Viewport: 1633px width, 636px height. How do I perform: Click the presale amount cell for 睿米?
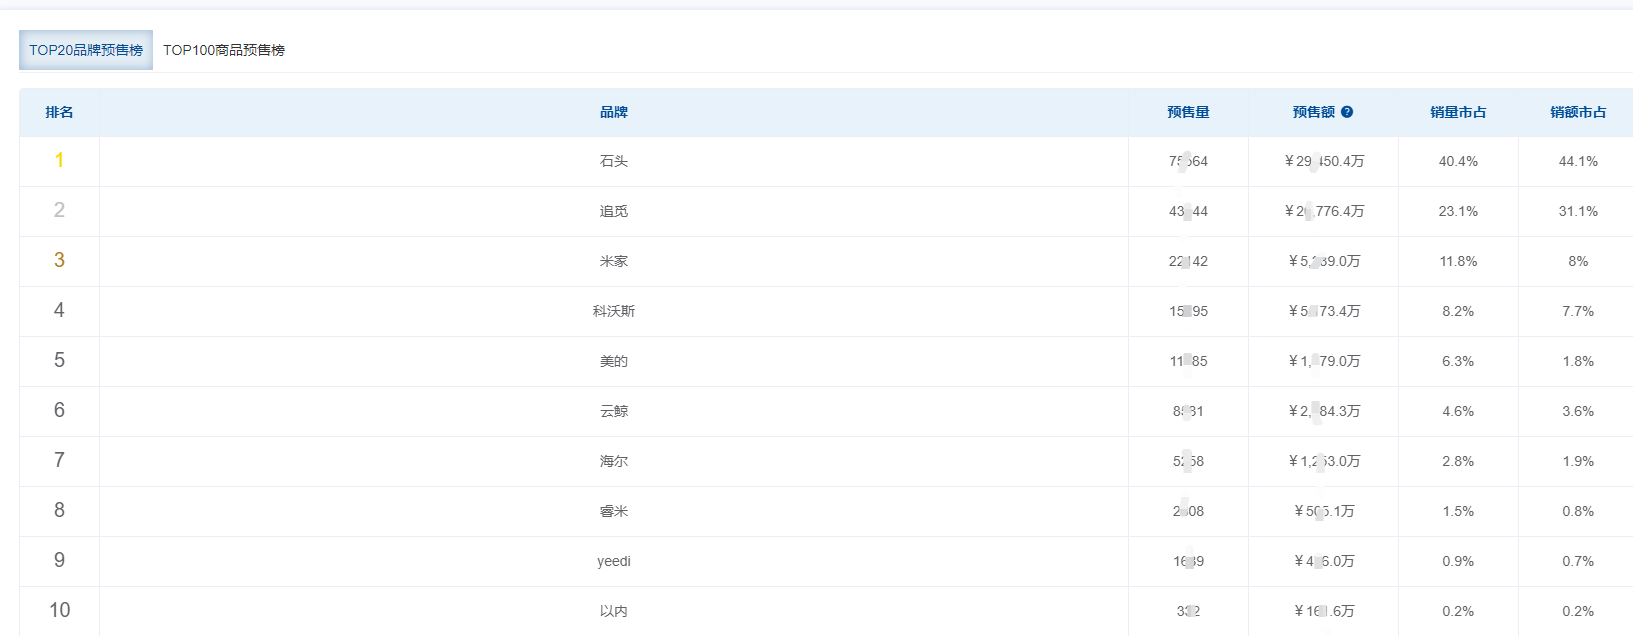(x=1324, y=511)
